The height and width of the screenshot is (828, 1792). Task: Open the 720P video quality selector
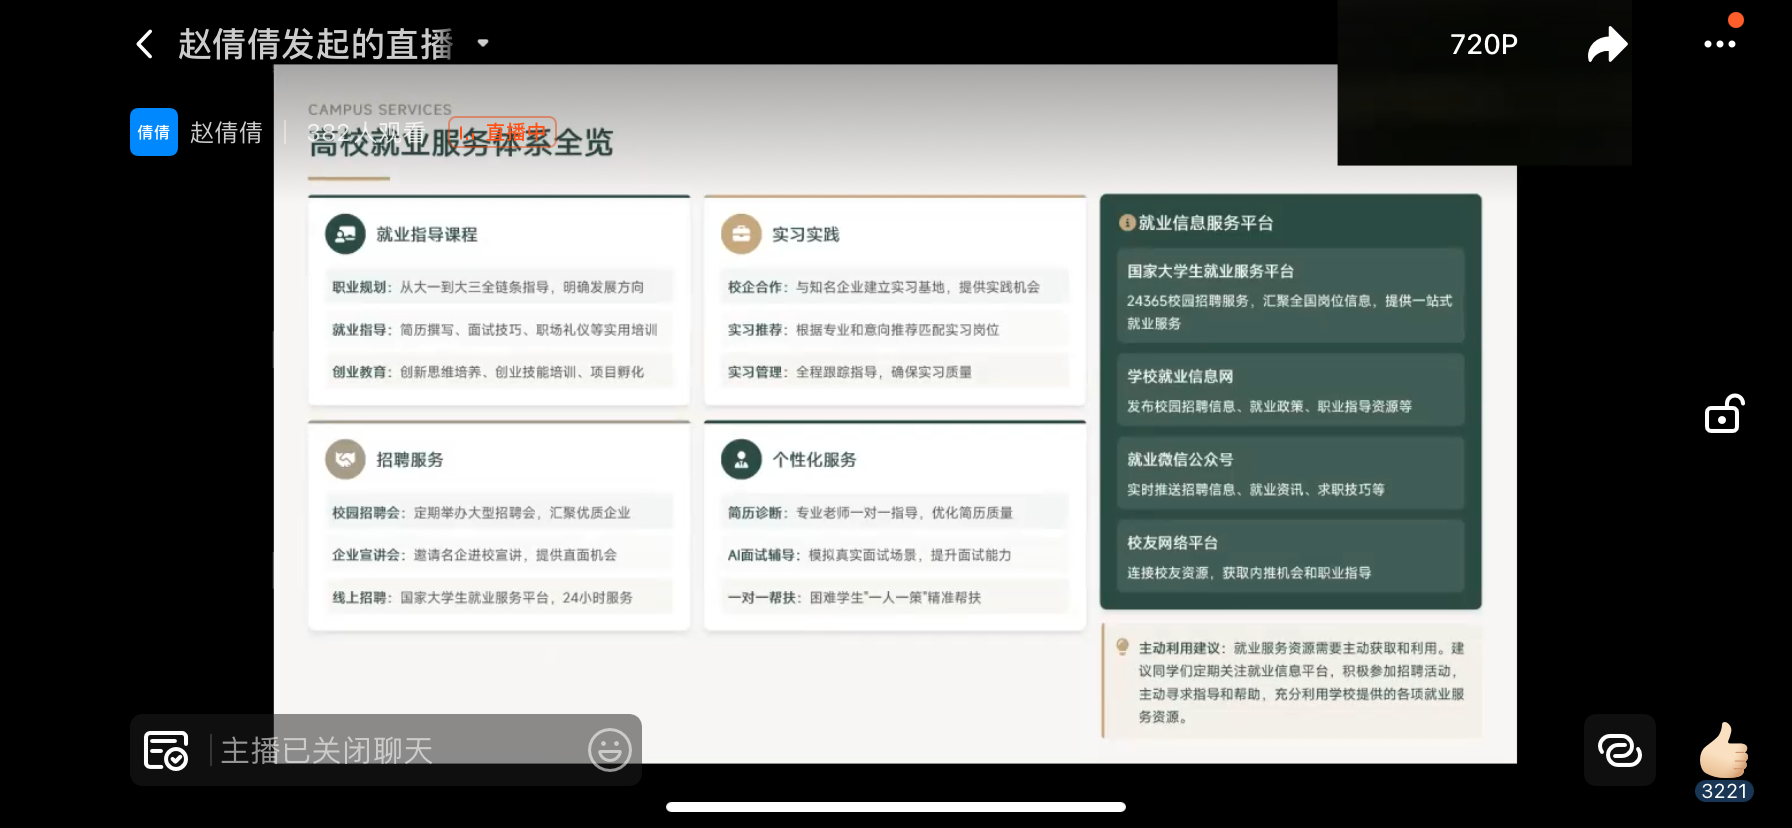click(1483, 44)
